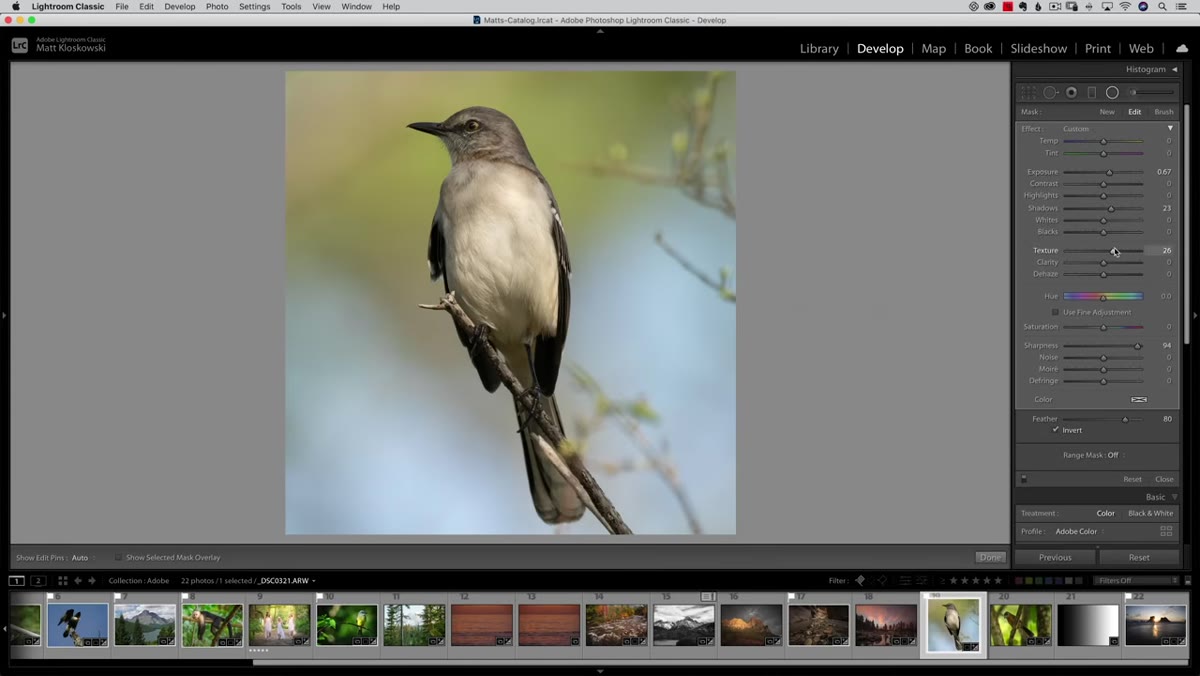Toggle the mask panel on/off switch

[x=1024, y=479]
